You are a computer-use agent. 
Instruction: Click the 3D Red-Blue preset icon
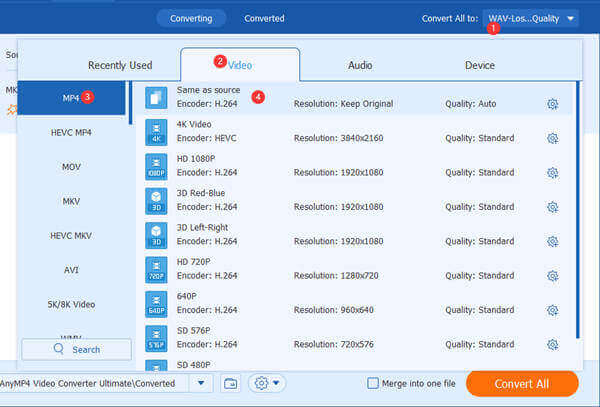coord(156,201)
